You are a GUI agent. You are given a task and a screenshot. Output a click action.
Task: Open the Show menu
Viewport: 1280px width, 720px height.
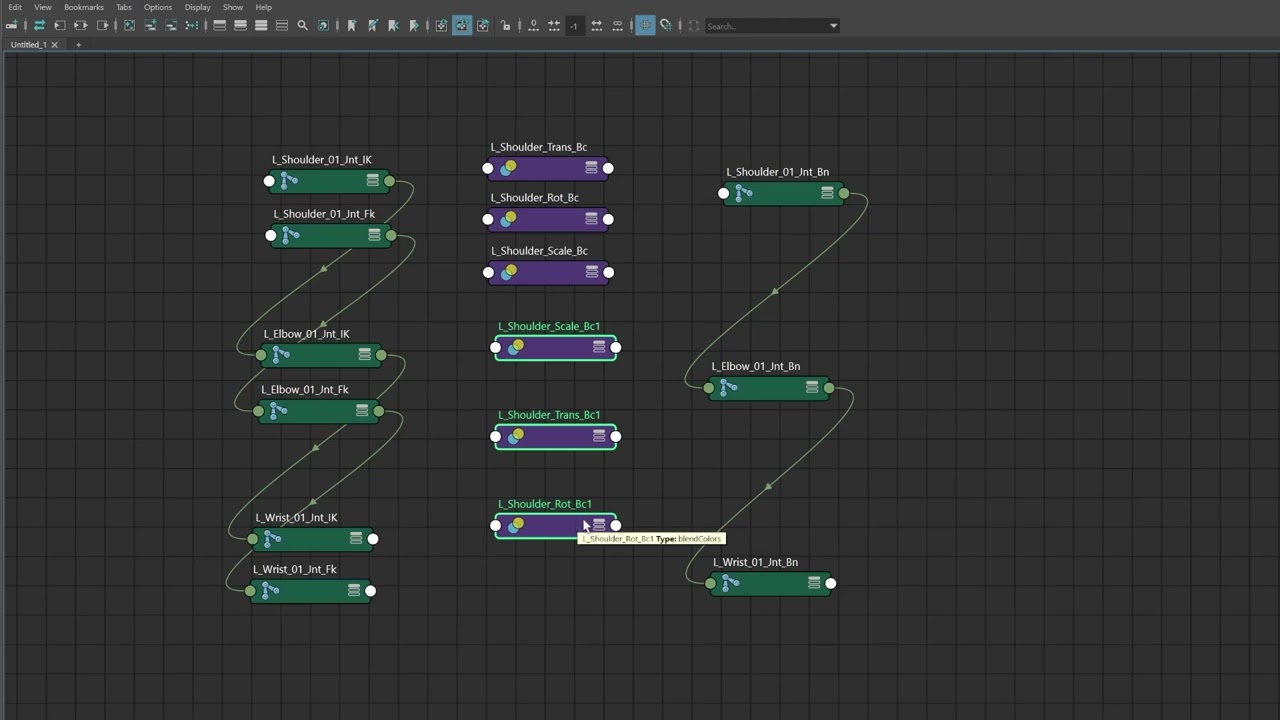(x=233, y=7)
